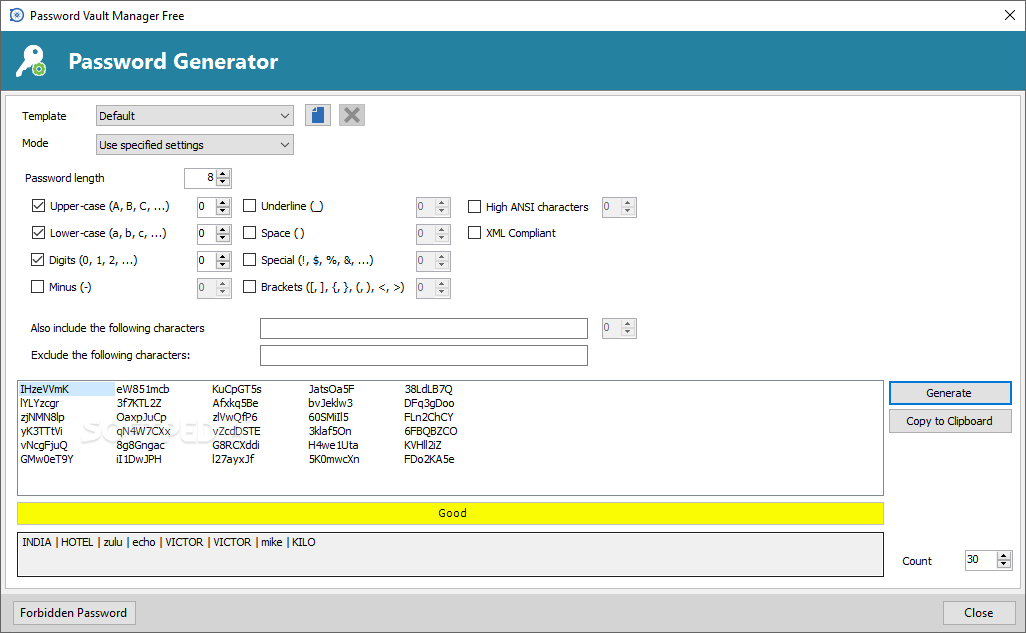Screen dimensions: 1026x633
Task: Decrease Digits minimum count
Action: pos(223,265)
